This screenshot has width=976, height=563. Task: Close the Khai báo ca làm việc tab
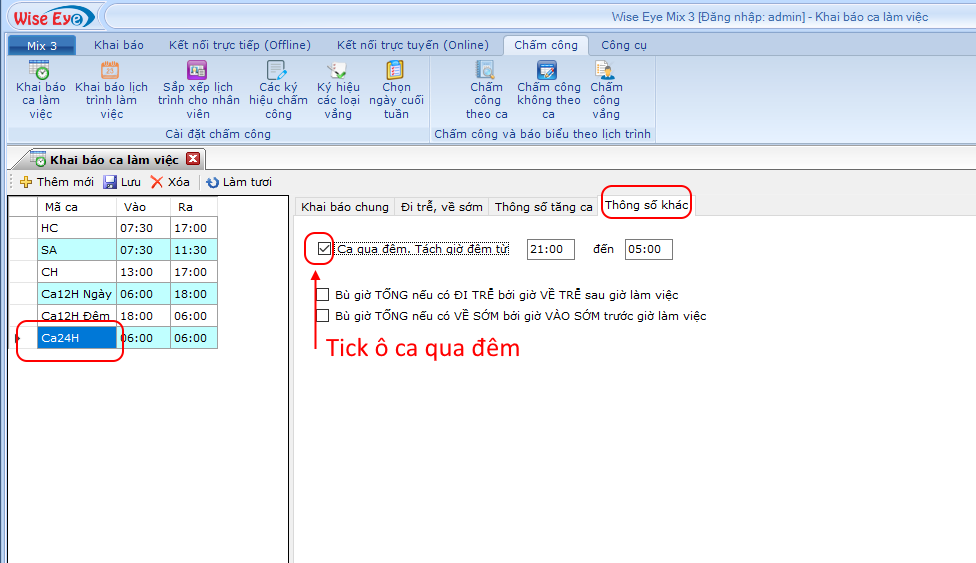pos(193,159)
